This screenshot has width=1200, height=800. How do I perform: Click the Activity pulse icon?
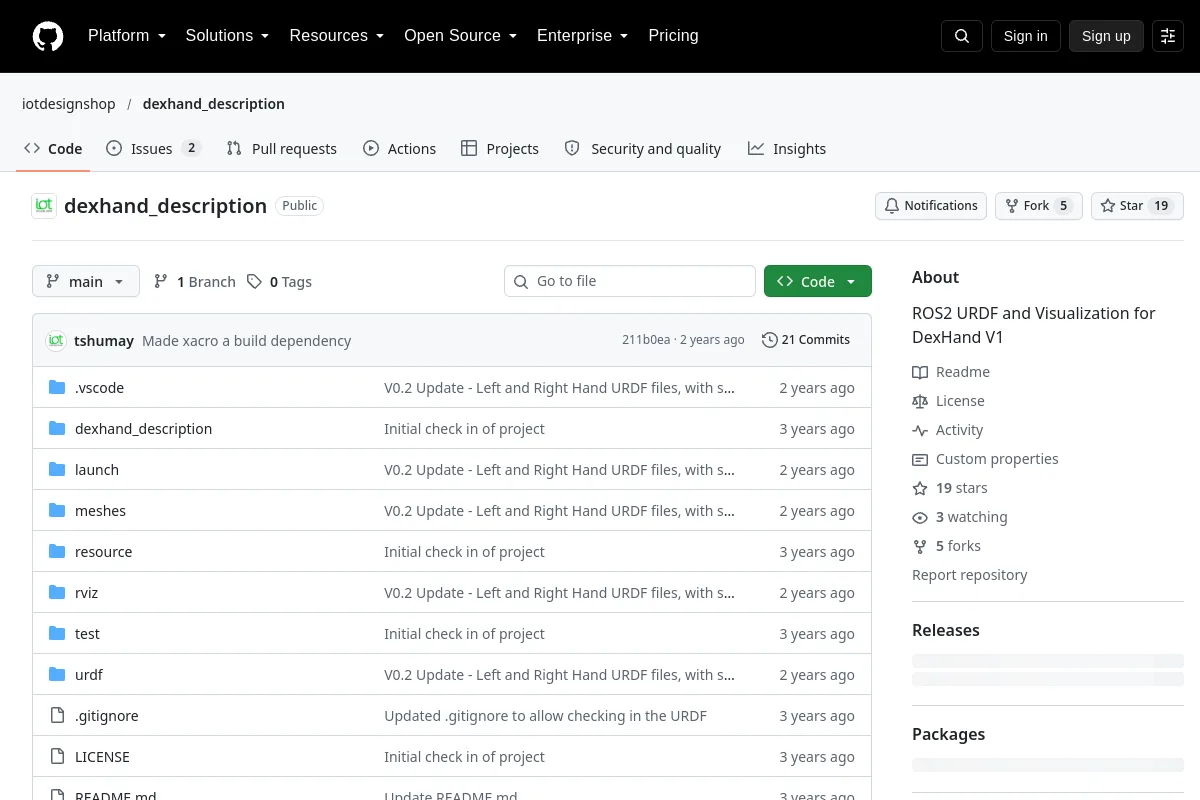pos(920,430)
